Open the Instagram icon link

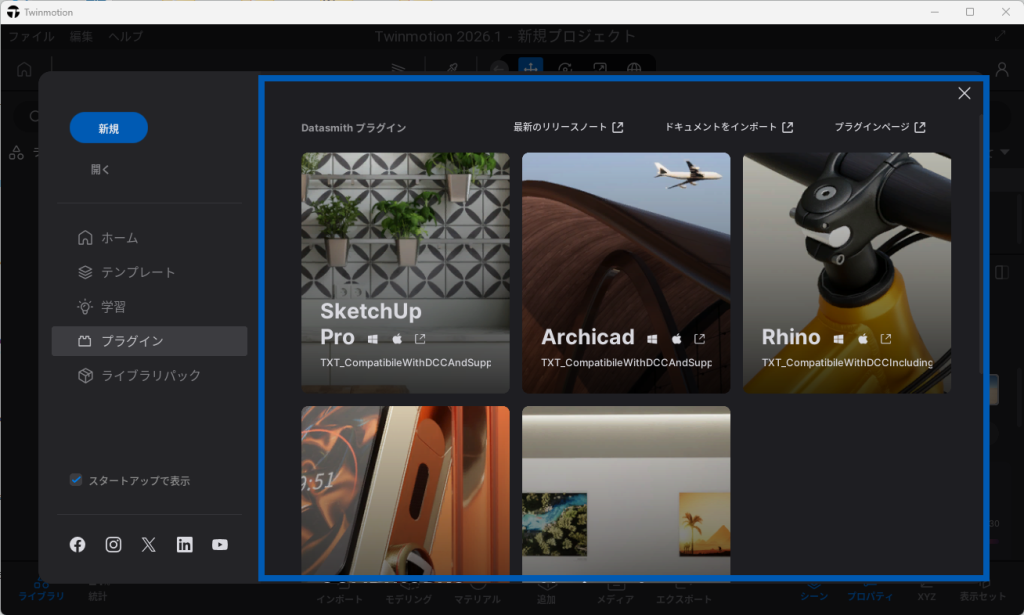point(114,544)
